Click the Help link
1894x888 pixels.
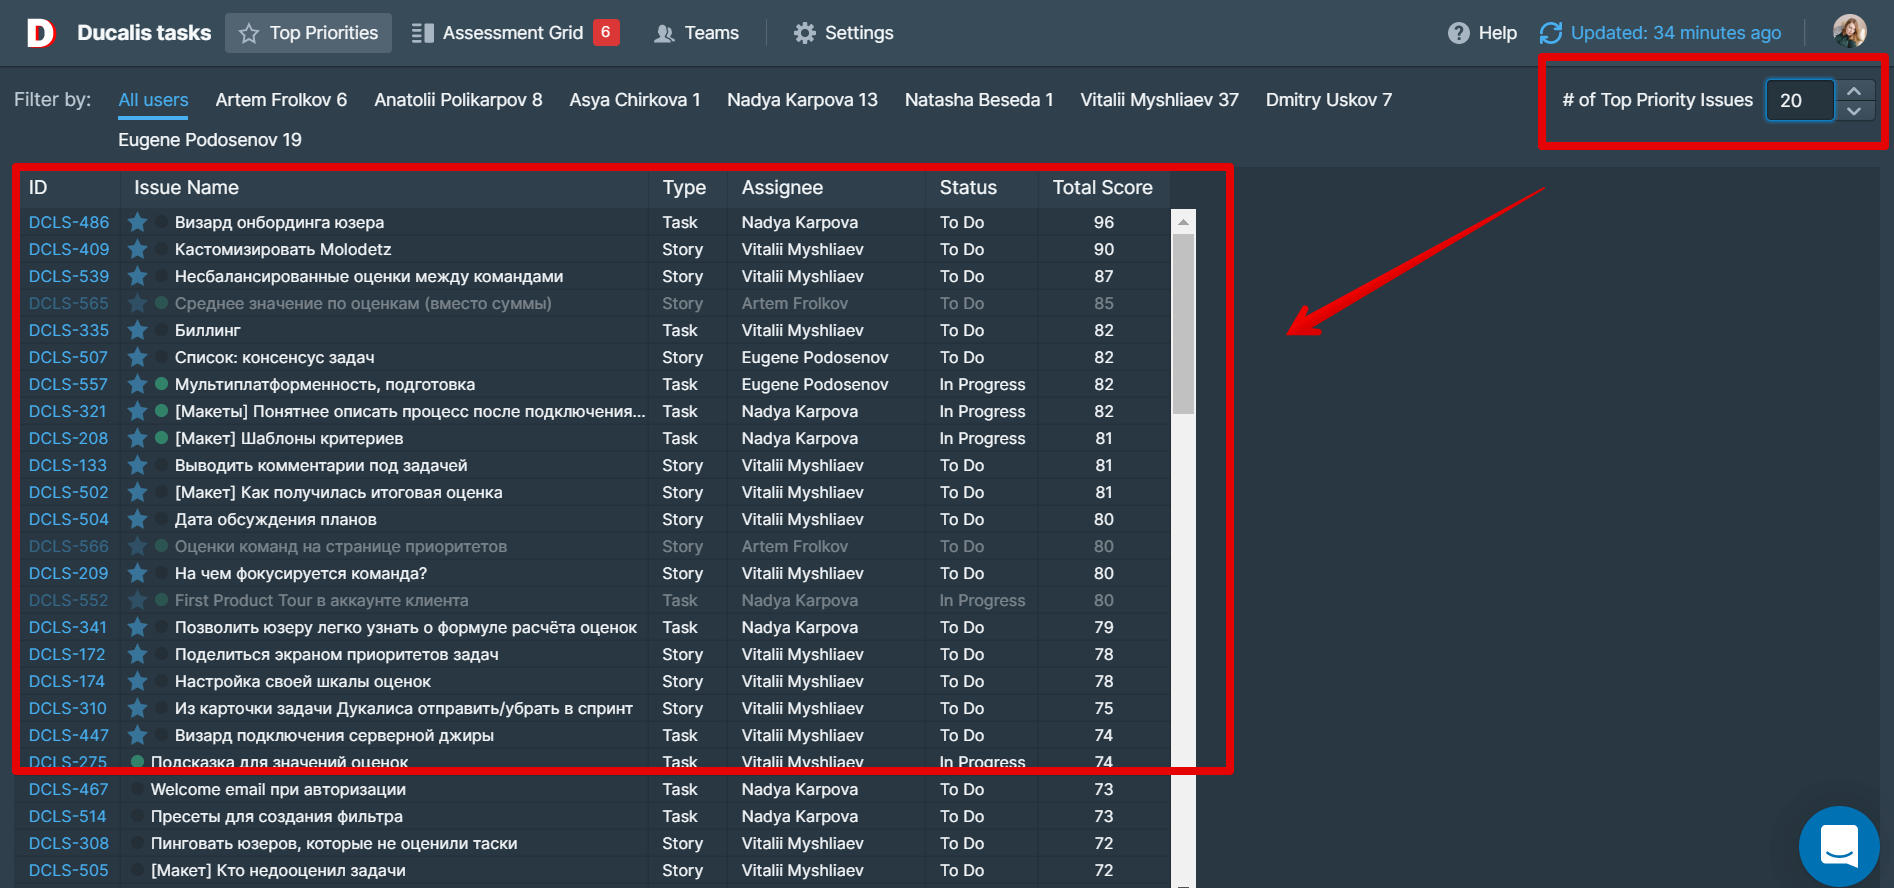(1482, 33)
